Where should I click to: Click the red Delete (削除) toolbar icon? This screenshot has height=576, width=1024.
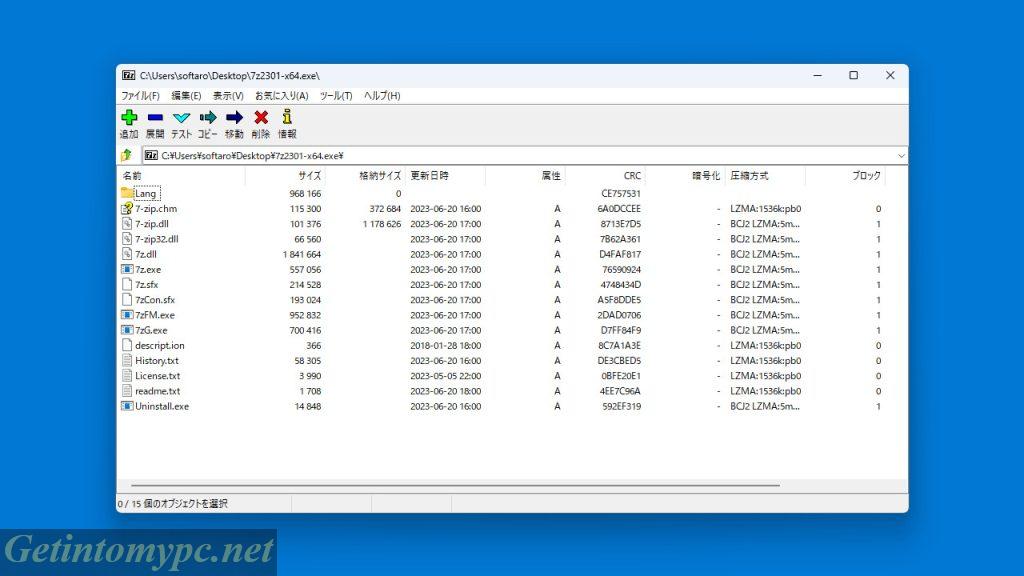[x=261, y=118]
